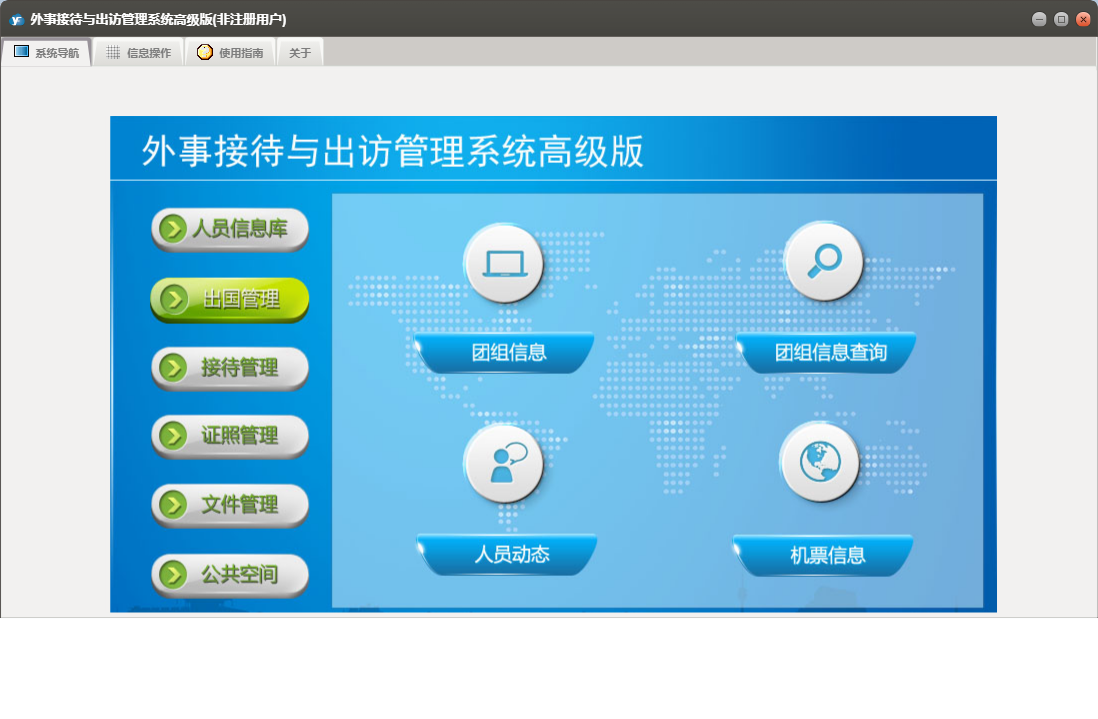Switch to the 信息操作 tab
1098x719 pixels.
[x=138, y=53]
